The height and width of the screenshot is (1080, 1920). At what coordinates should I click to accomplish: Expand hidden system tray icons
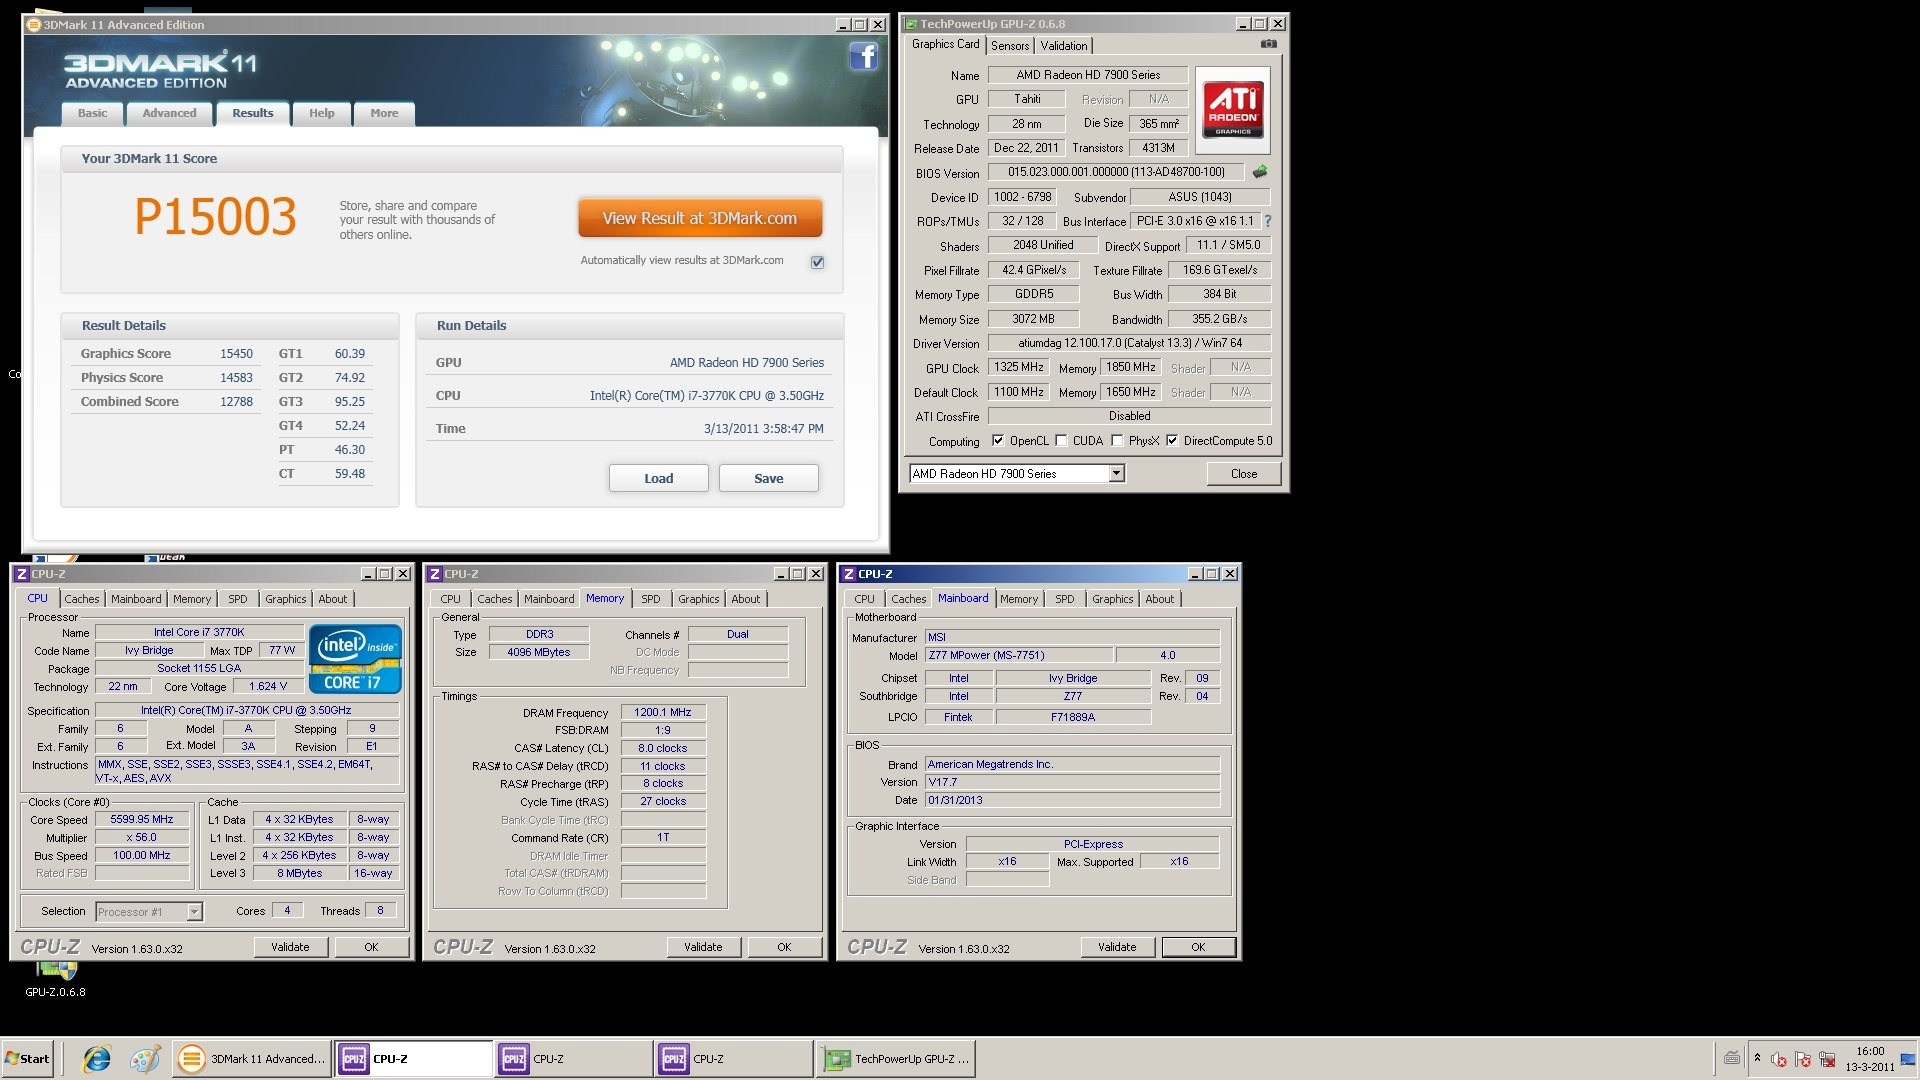tap(1757, 1058)
